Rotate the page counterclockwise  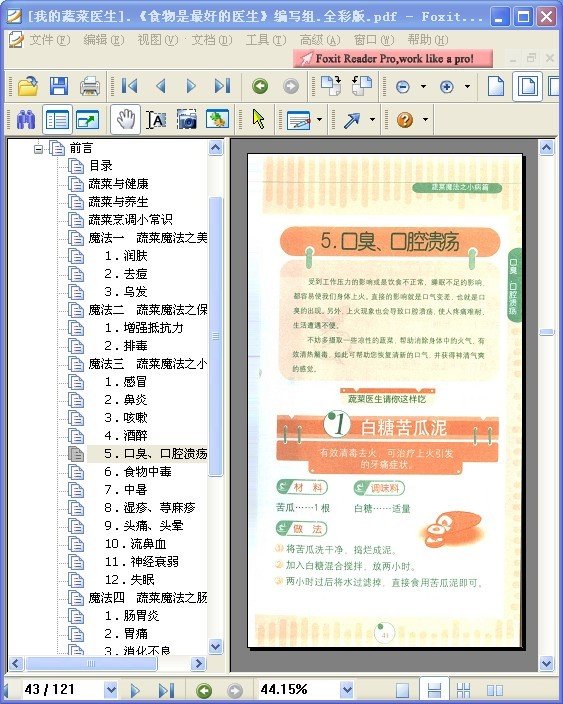coord(362,86)
